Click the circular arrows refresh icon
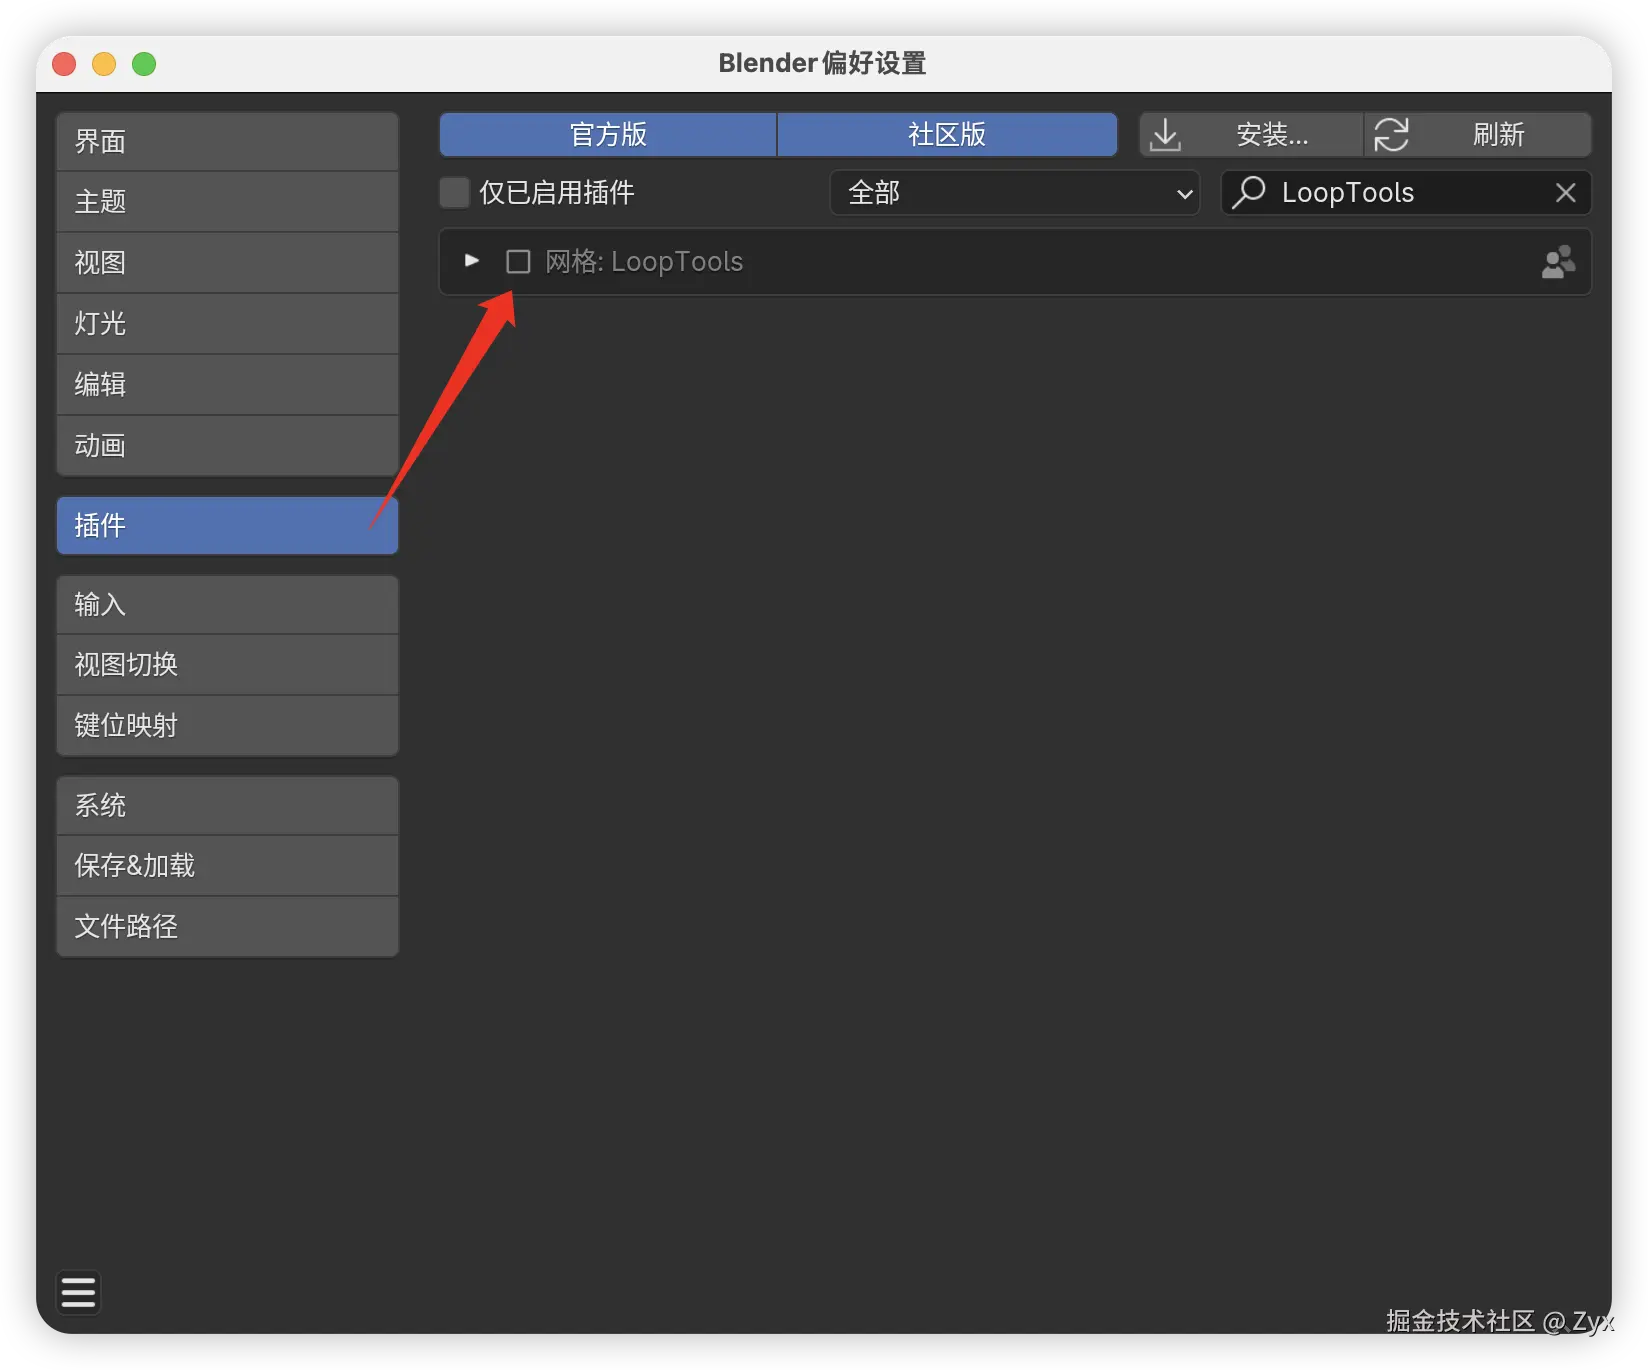 pyautogui.click(x=1391, y=135)
